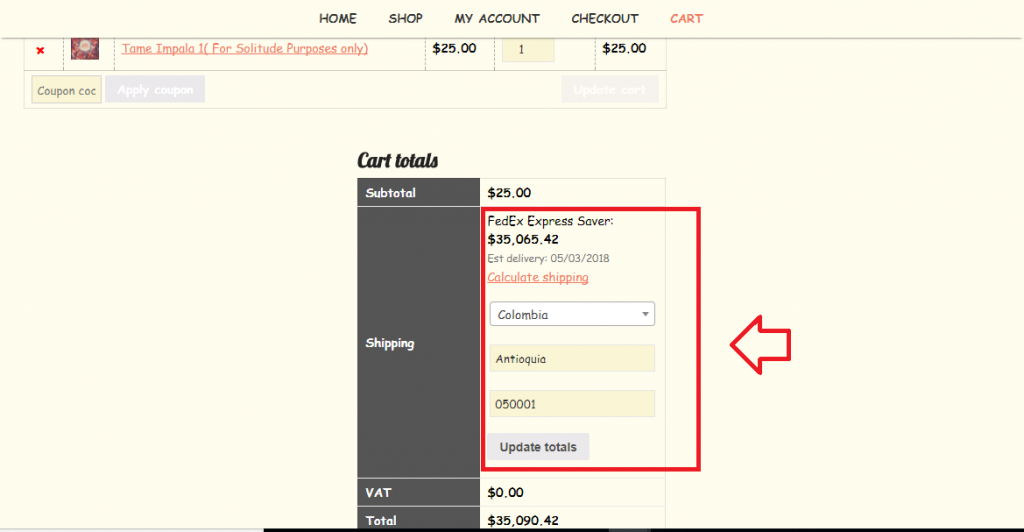The image size is (1024, 532).
Task: Edit the 050001 postcode field
Action: tap(572, 404)
